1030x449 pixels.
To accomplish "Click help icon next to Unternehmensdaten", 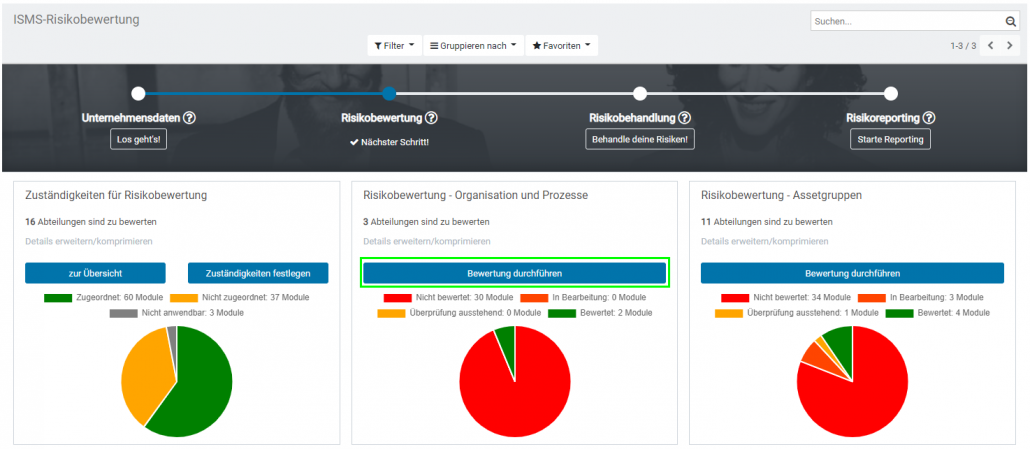I will click(x=189, y=118).
